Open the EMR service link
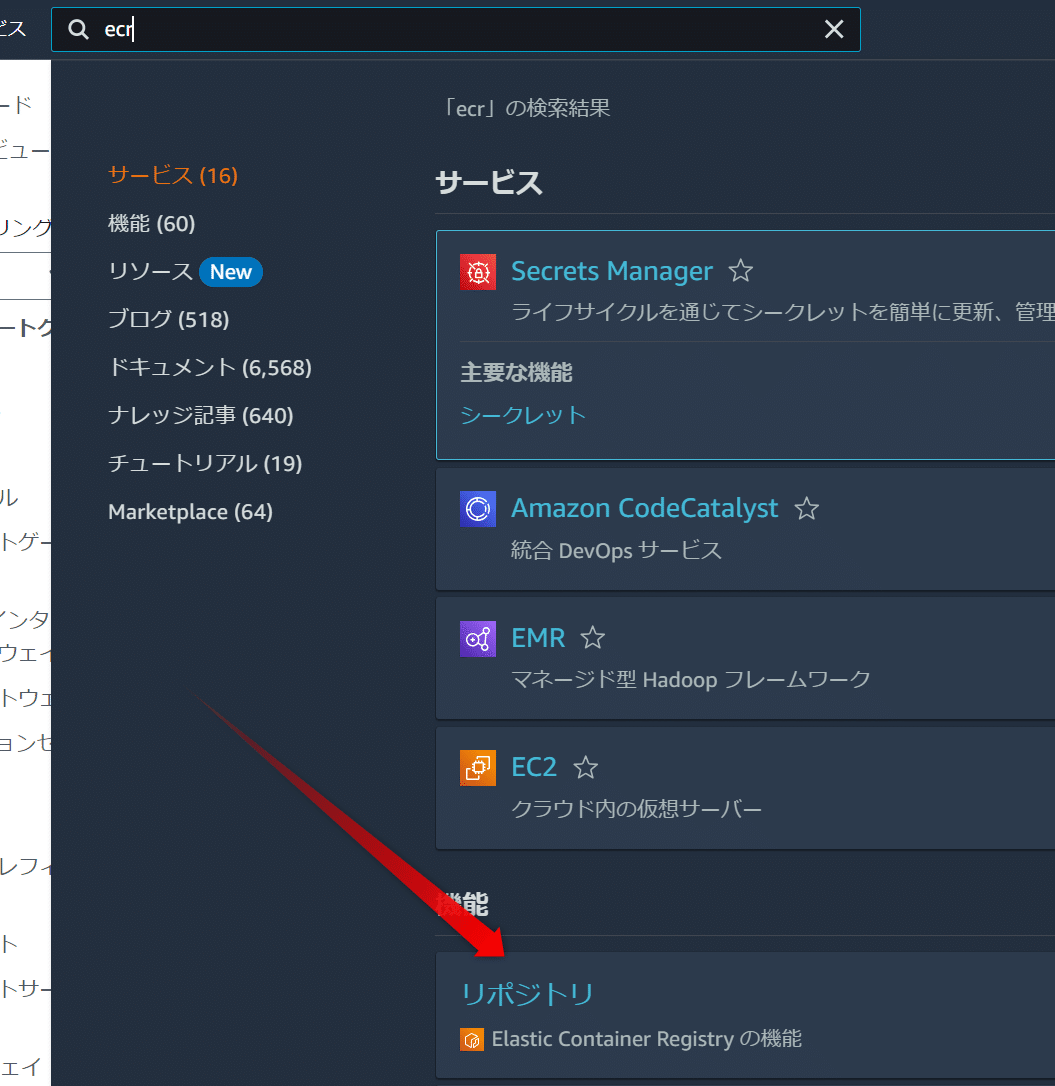The height and width of the screenshot is (1086, 1055). [x=538, y=638]
